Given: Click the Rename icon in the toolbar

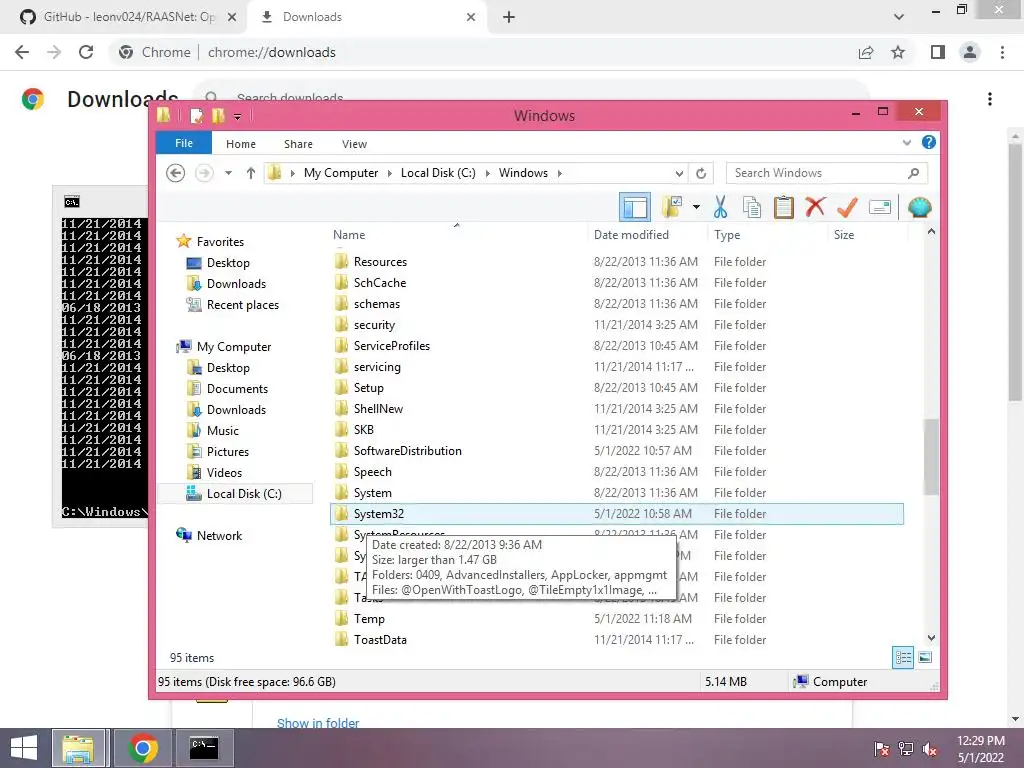Looking at the screenshot, I should (x=880, y=207).
